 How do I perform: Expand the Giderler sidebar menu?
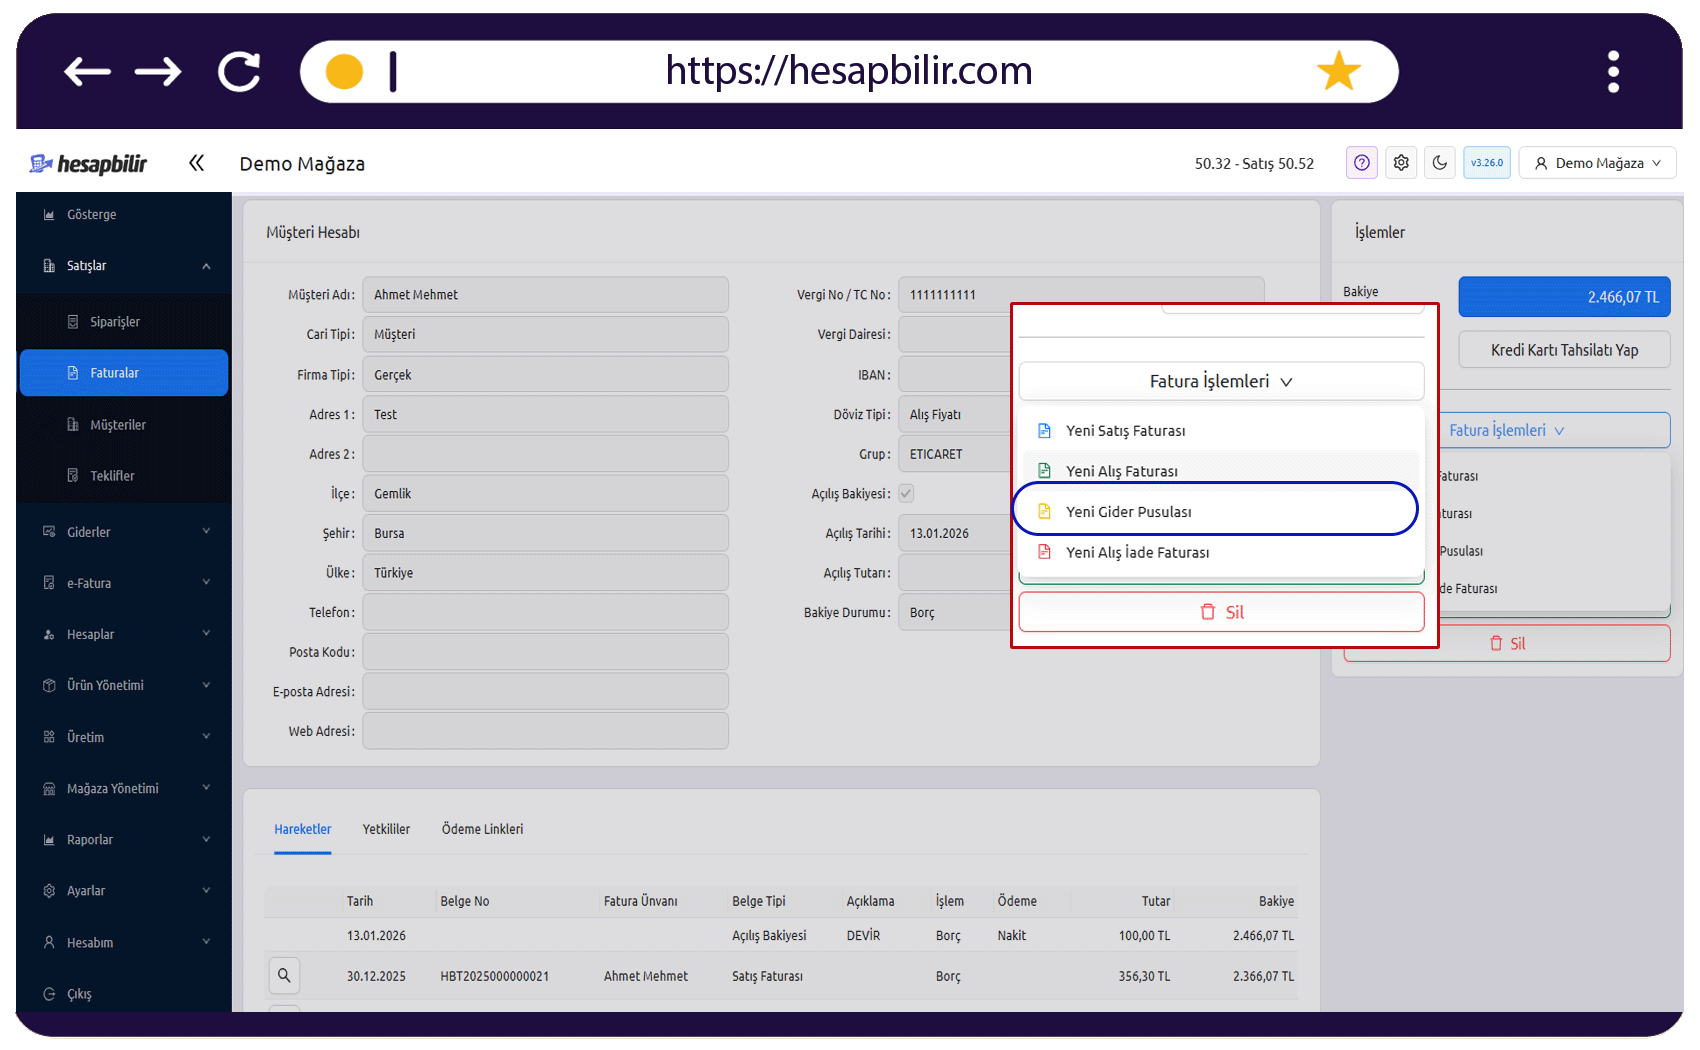124,532
